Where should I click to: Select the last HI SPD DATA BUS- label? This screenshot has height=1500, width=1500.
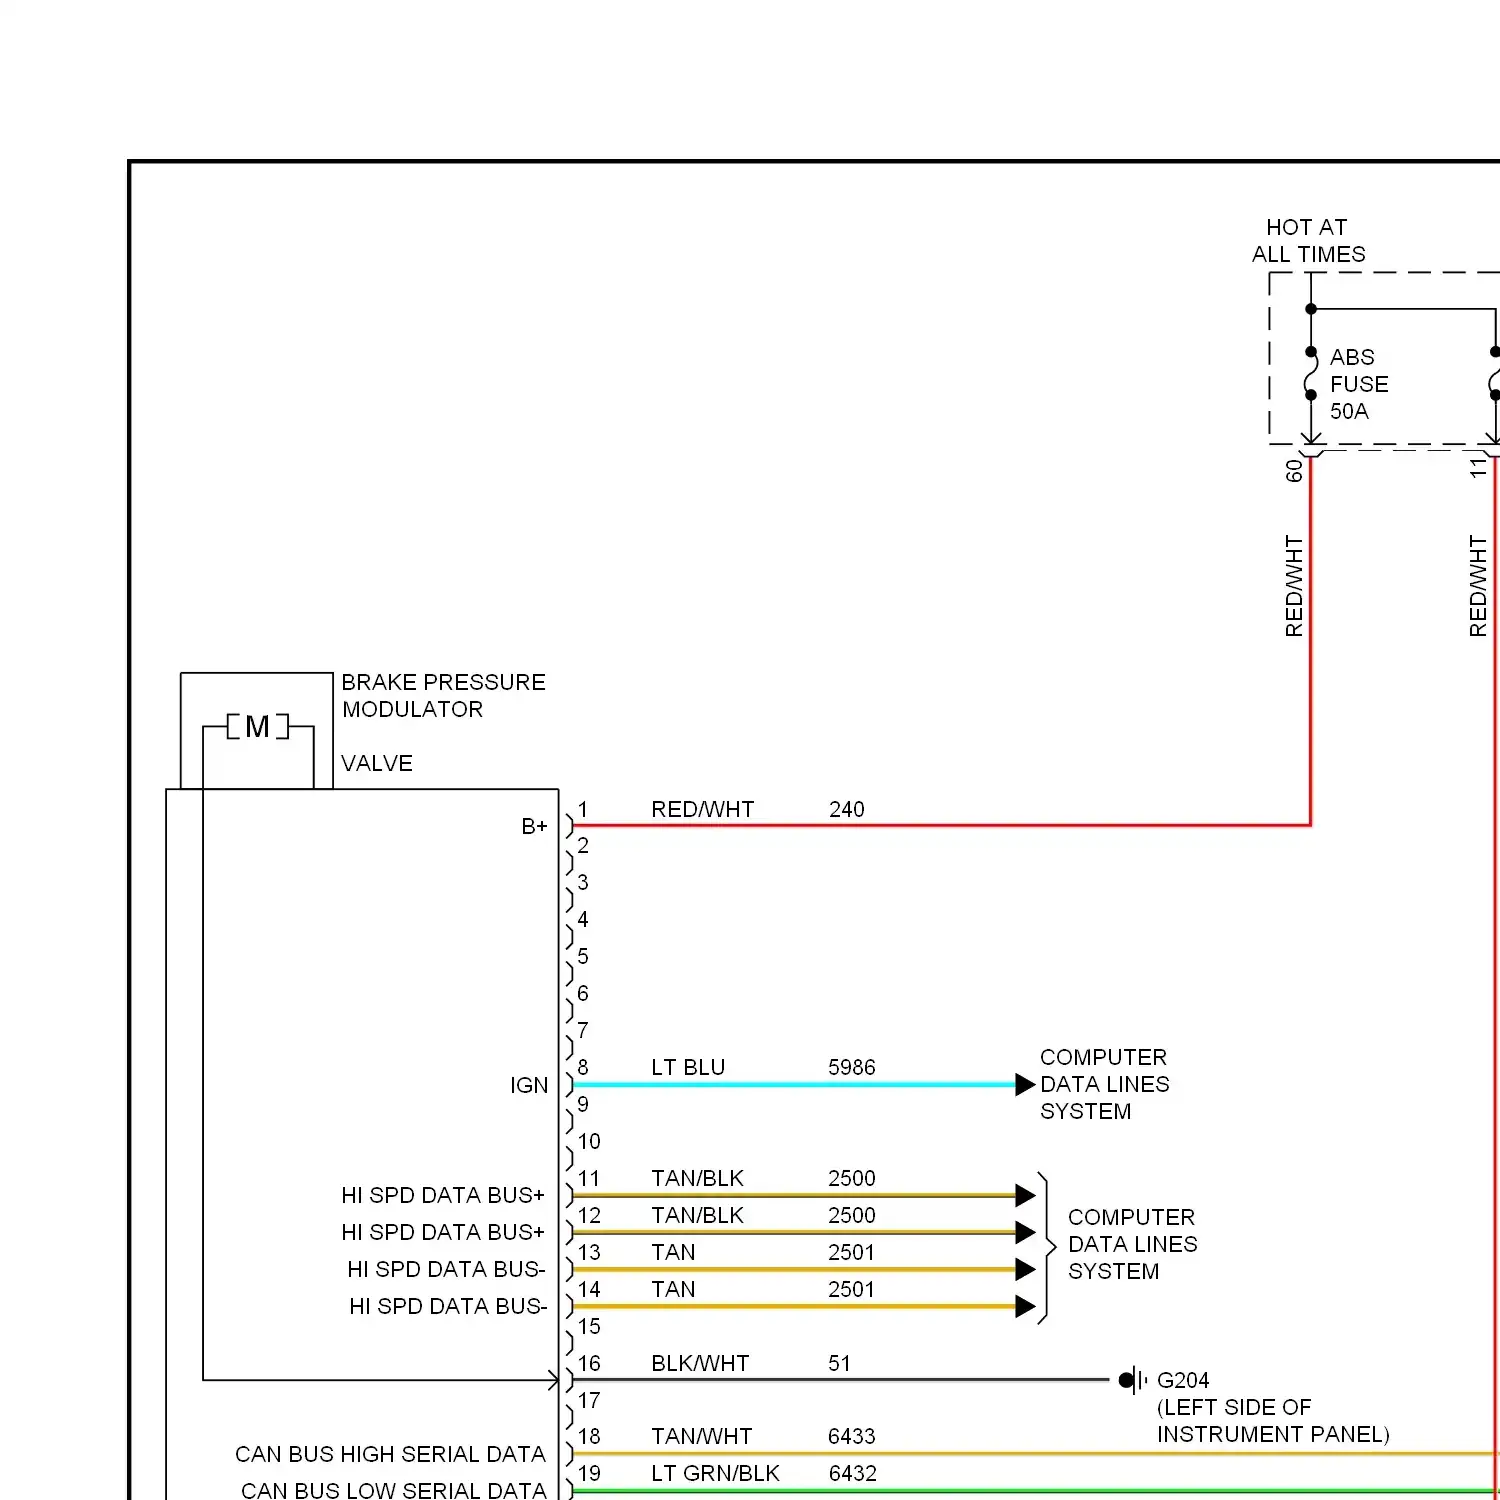tap(448, 1306)
